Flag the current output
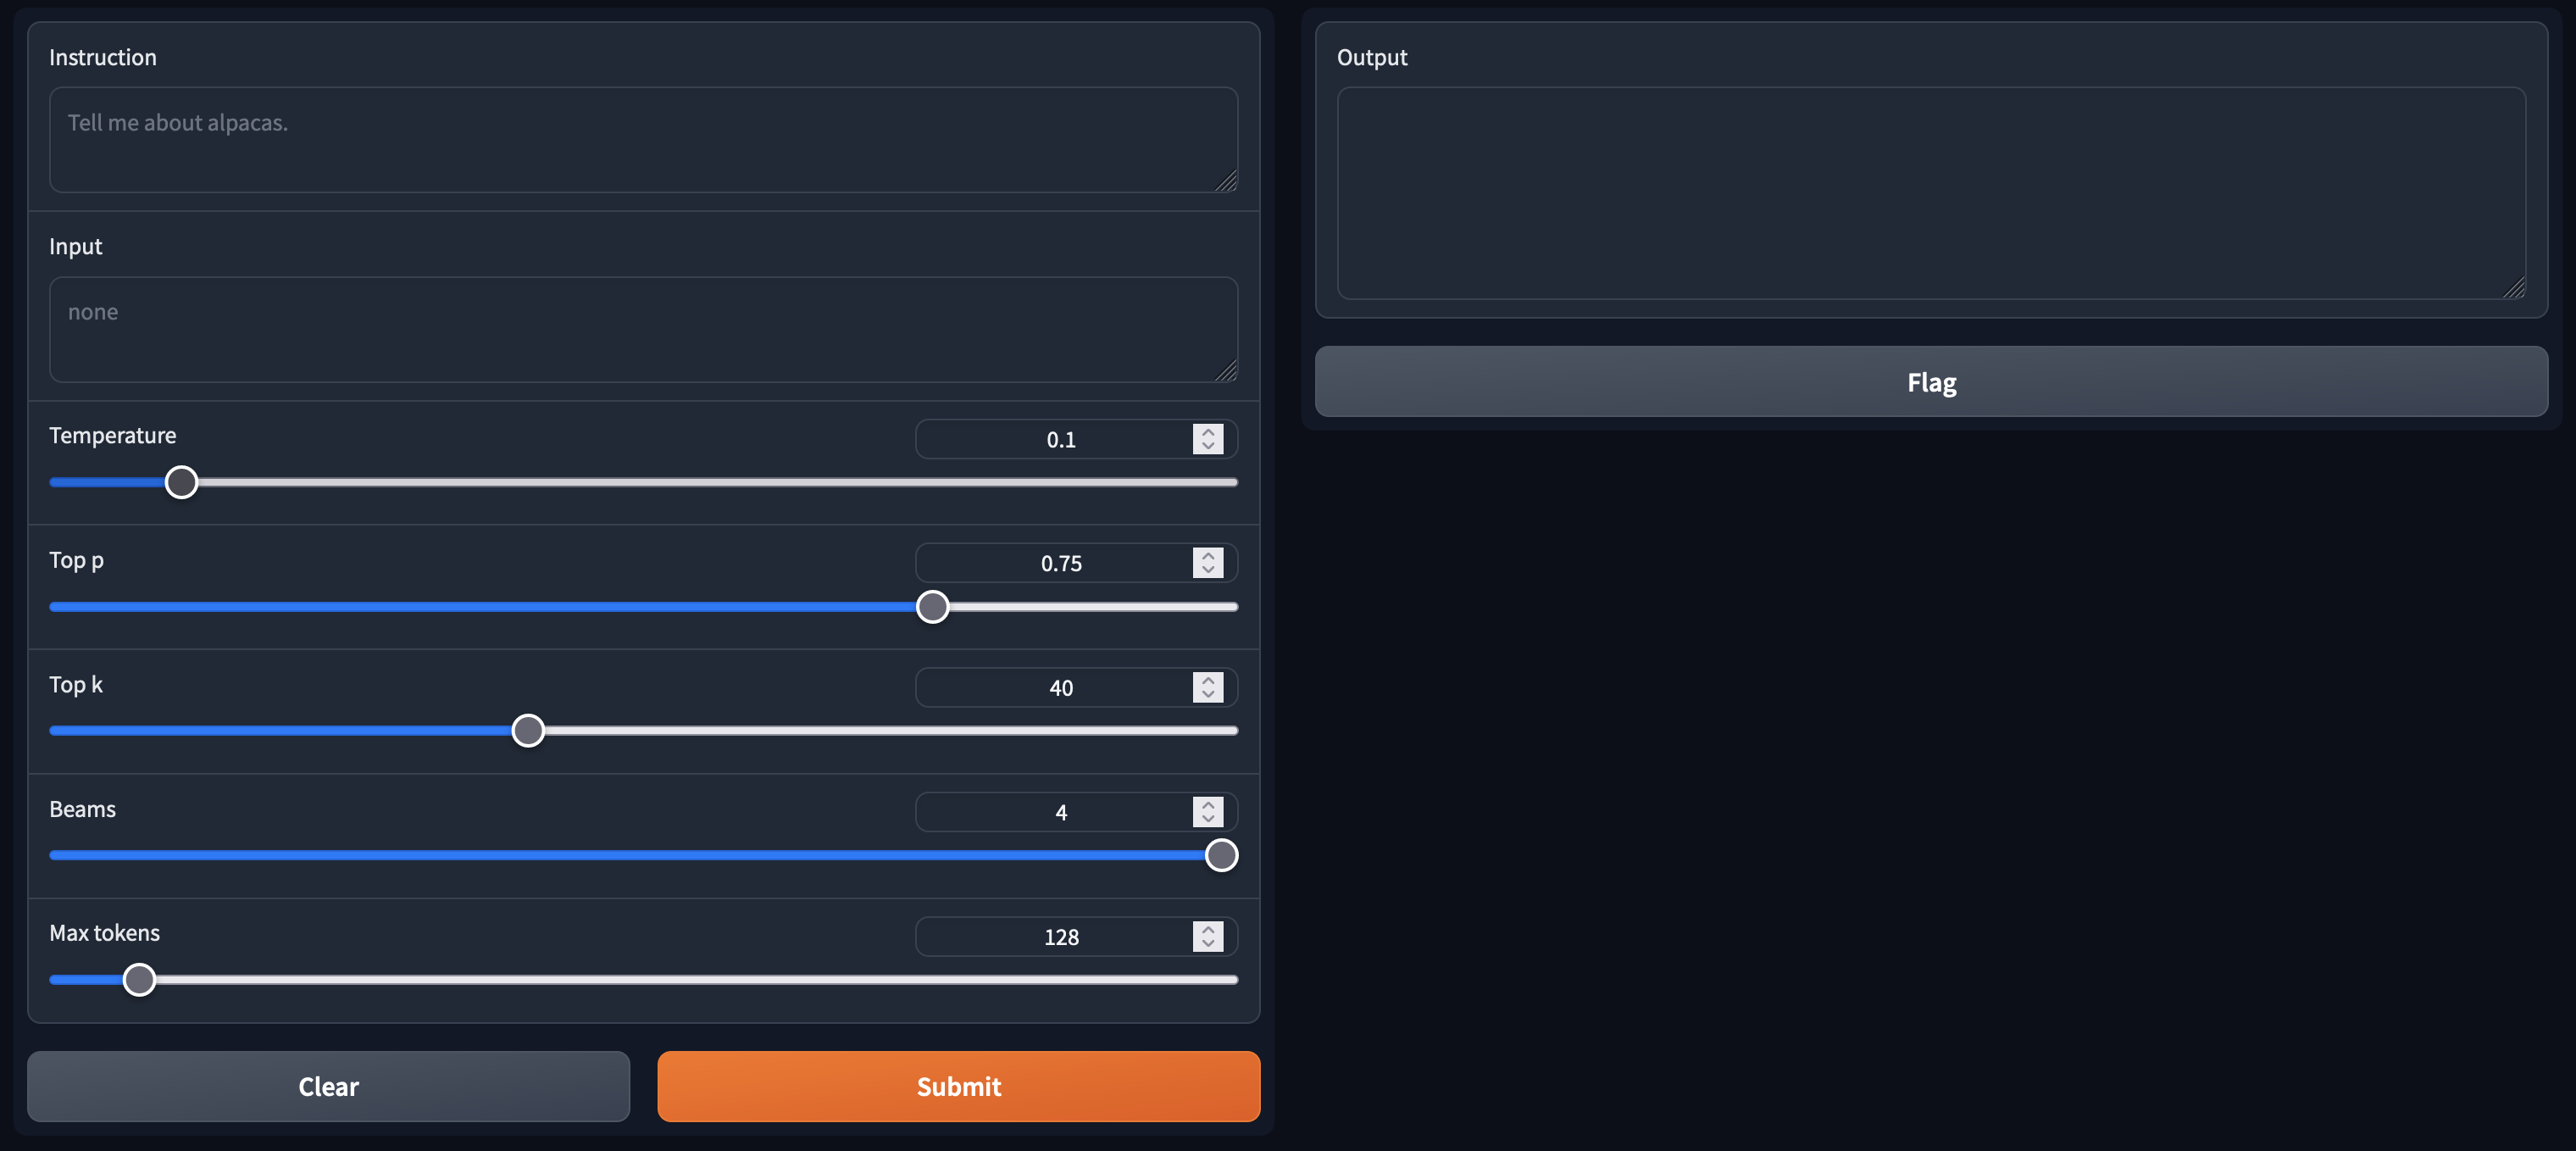The image size is (2576, 1151). coord(1930,382)
